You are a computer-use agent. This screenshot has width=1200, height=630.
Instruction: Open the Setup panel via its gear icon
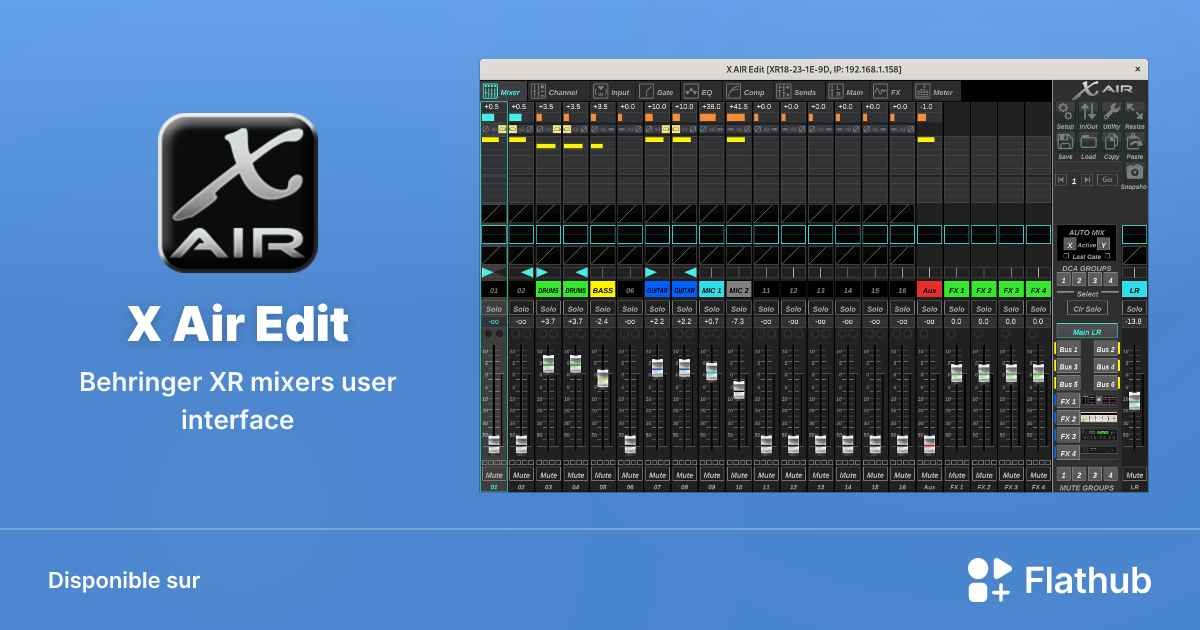click(1066, 110)
